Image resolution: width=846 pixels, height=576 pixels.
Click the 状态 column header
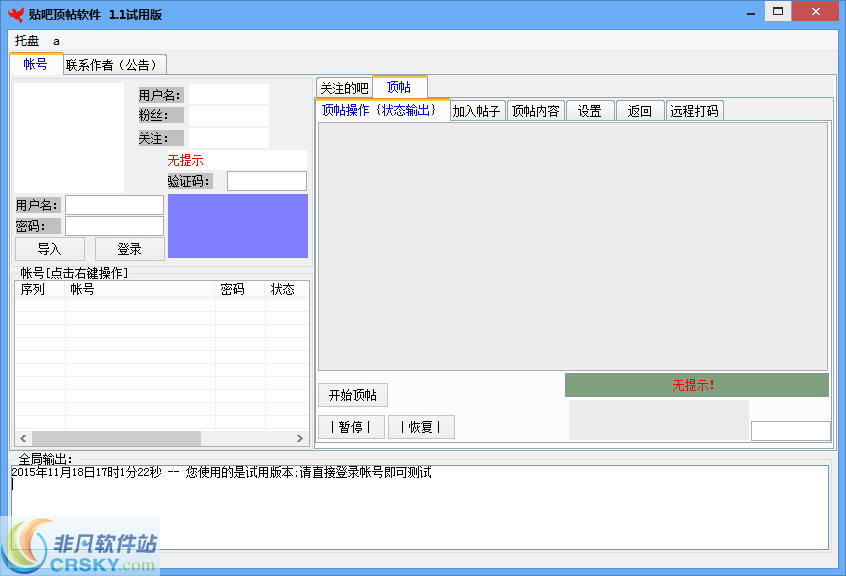coord(287,289)
